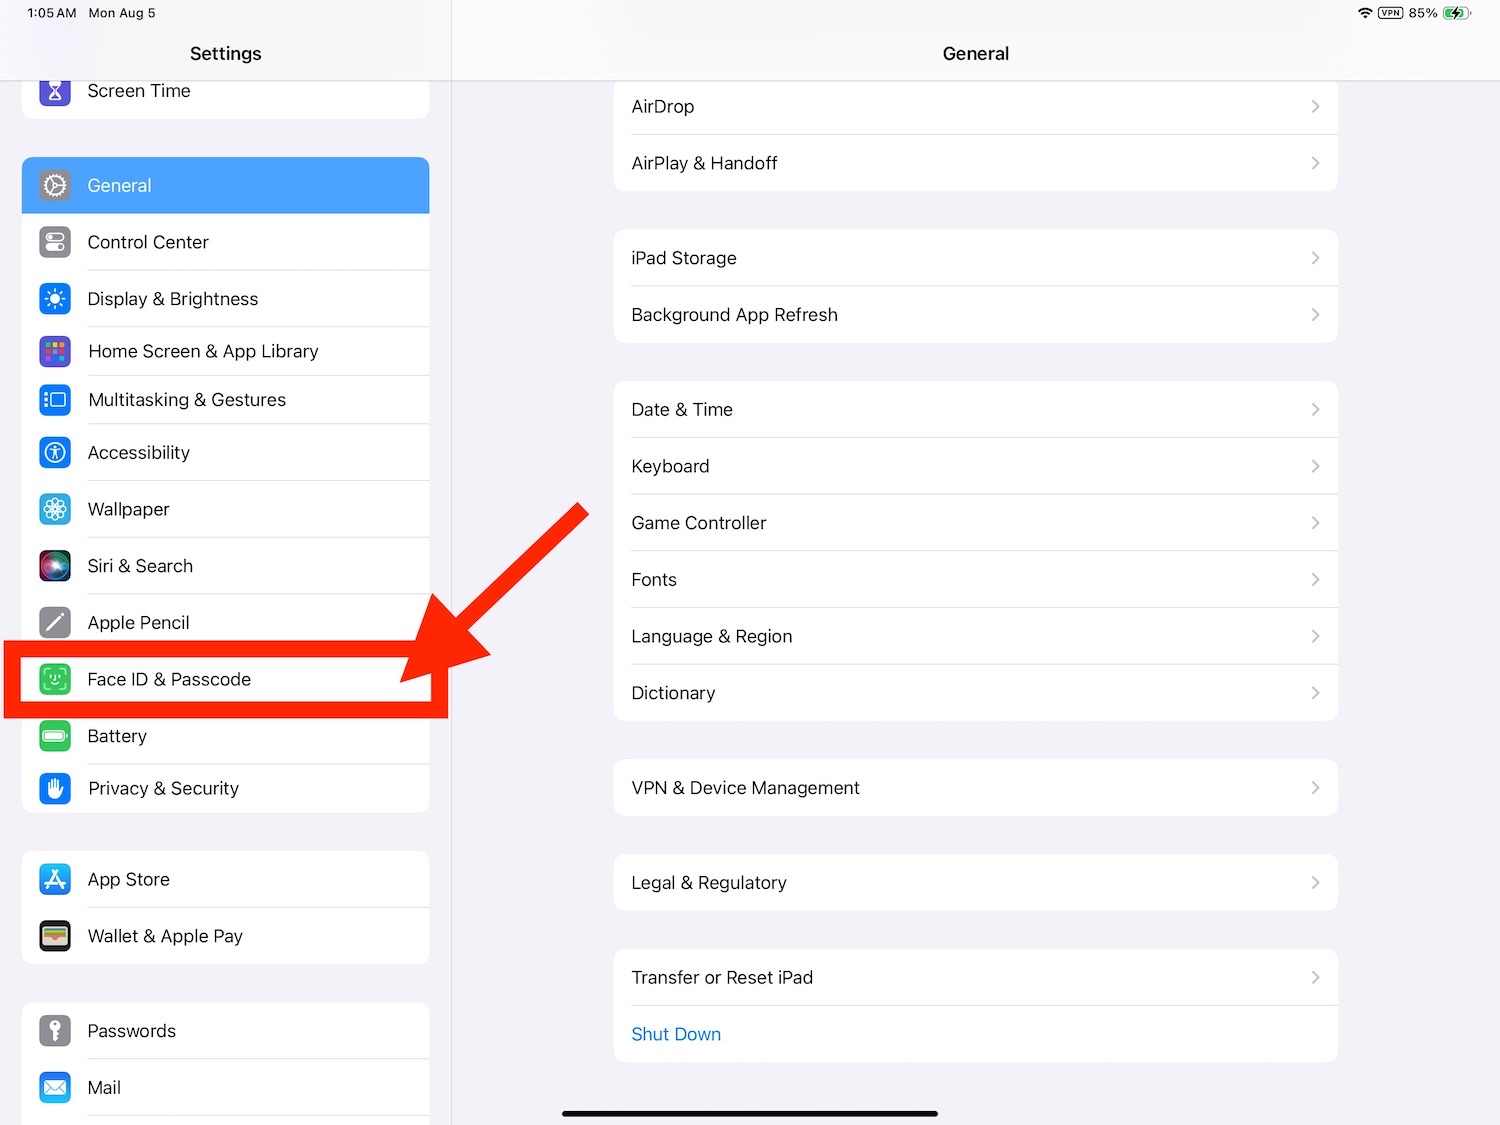1500x1125 pixels.
Task: Open Legal & Regulatory
Action: [x=975, y=882]
